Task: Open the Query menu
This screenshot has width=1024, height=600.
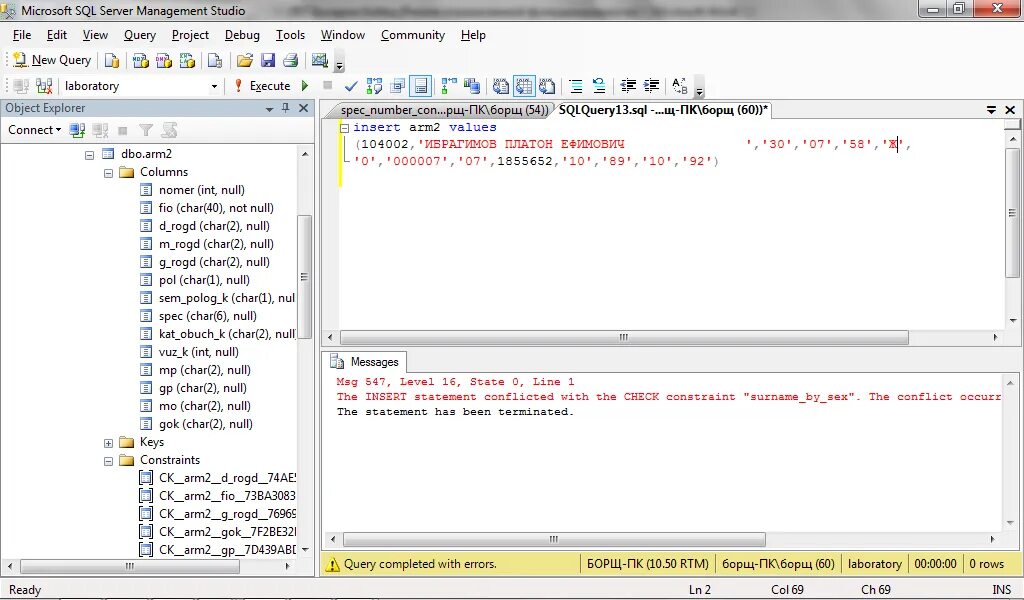Action: 140,35
